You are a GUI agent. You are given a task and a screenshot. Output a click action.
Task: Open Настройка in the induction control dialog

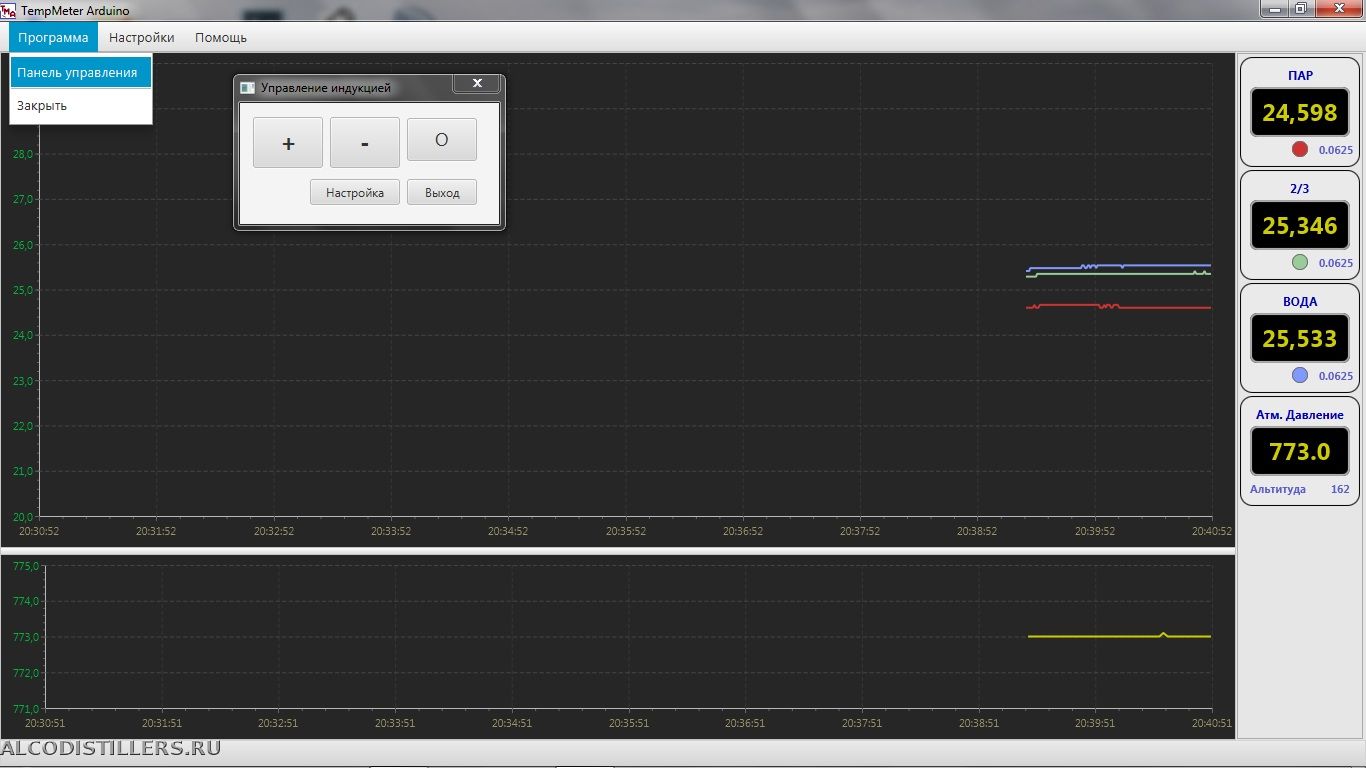(x=354, y=192)
